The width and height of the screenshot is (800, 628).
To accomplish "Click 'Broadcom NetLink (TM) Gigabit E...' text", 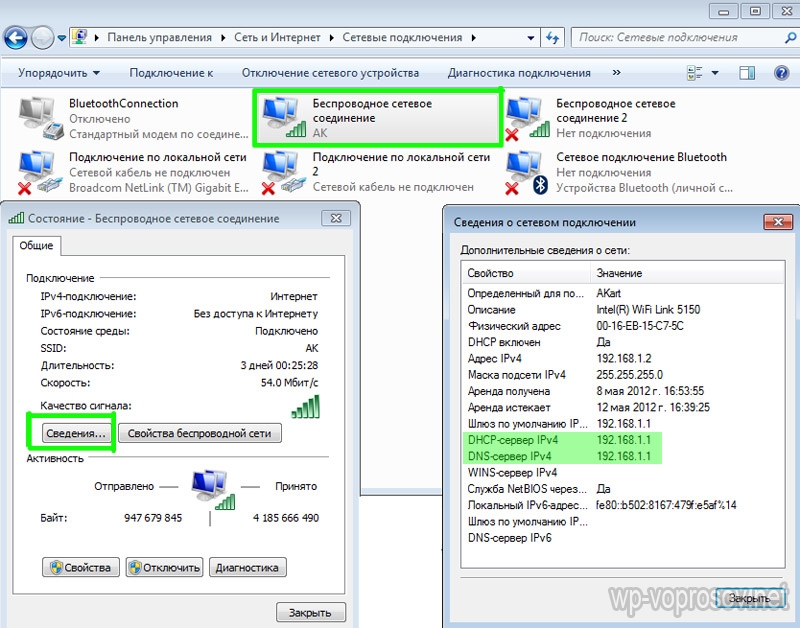I will click(x=159, y=188).
